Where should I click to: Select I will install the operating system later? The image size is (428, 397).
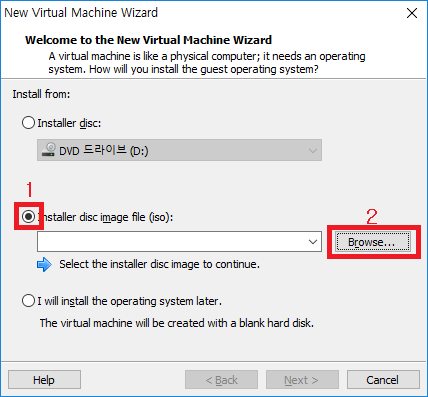tap(28, 301)
